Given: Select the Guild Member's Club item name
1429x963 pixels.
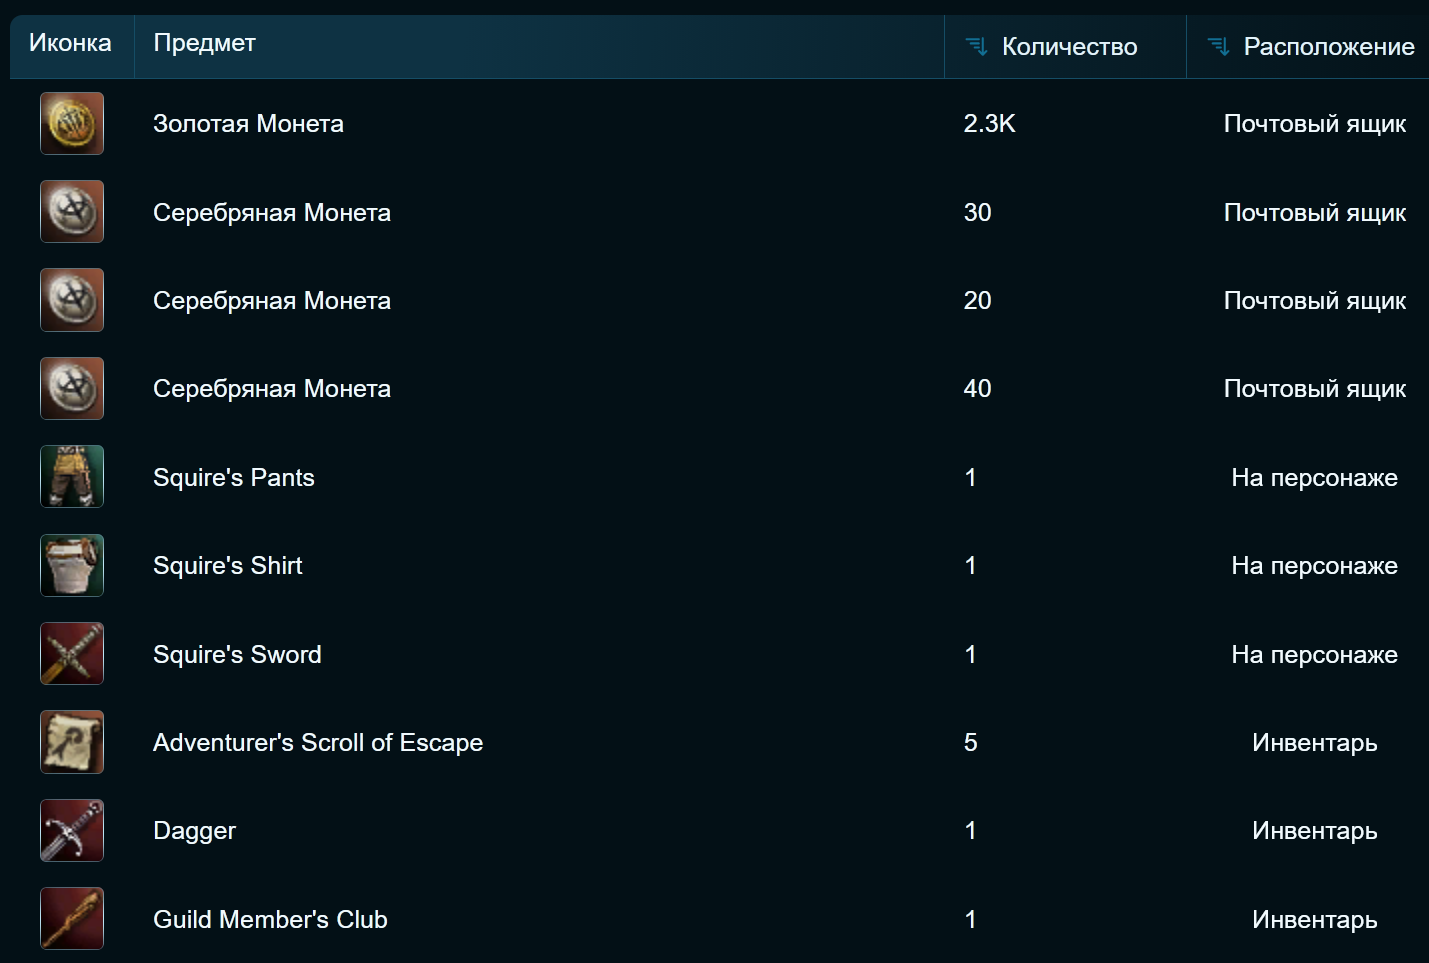Looking at the screenshot, I should (x=270, y=920).
